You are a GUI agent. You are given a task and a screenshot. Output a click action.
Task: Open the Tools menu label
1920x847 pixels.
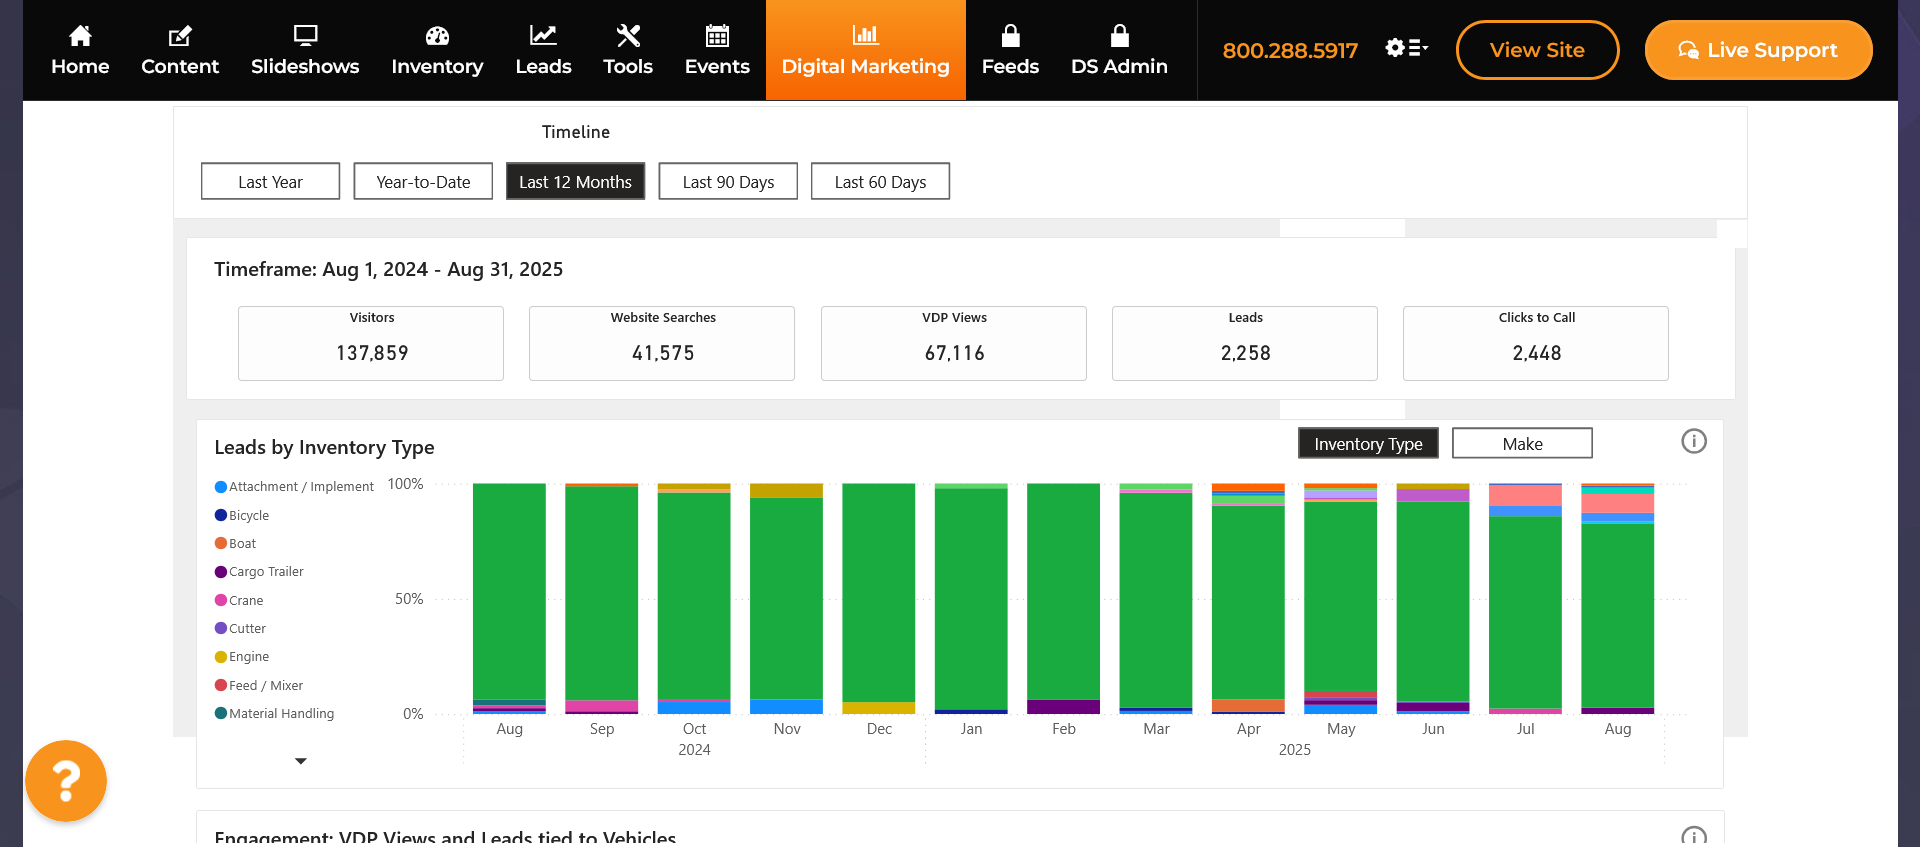pos(628,66)
